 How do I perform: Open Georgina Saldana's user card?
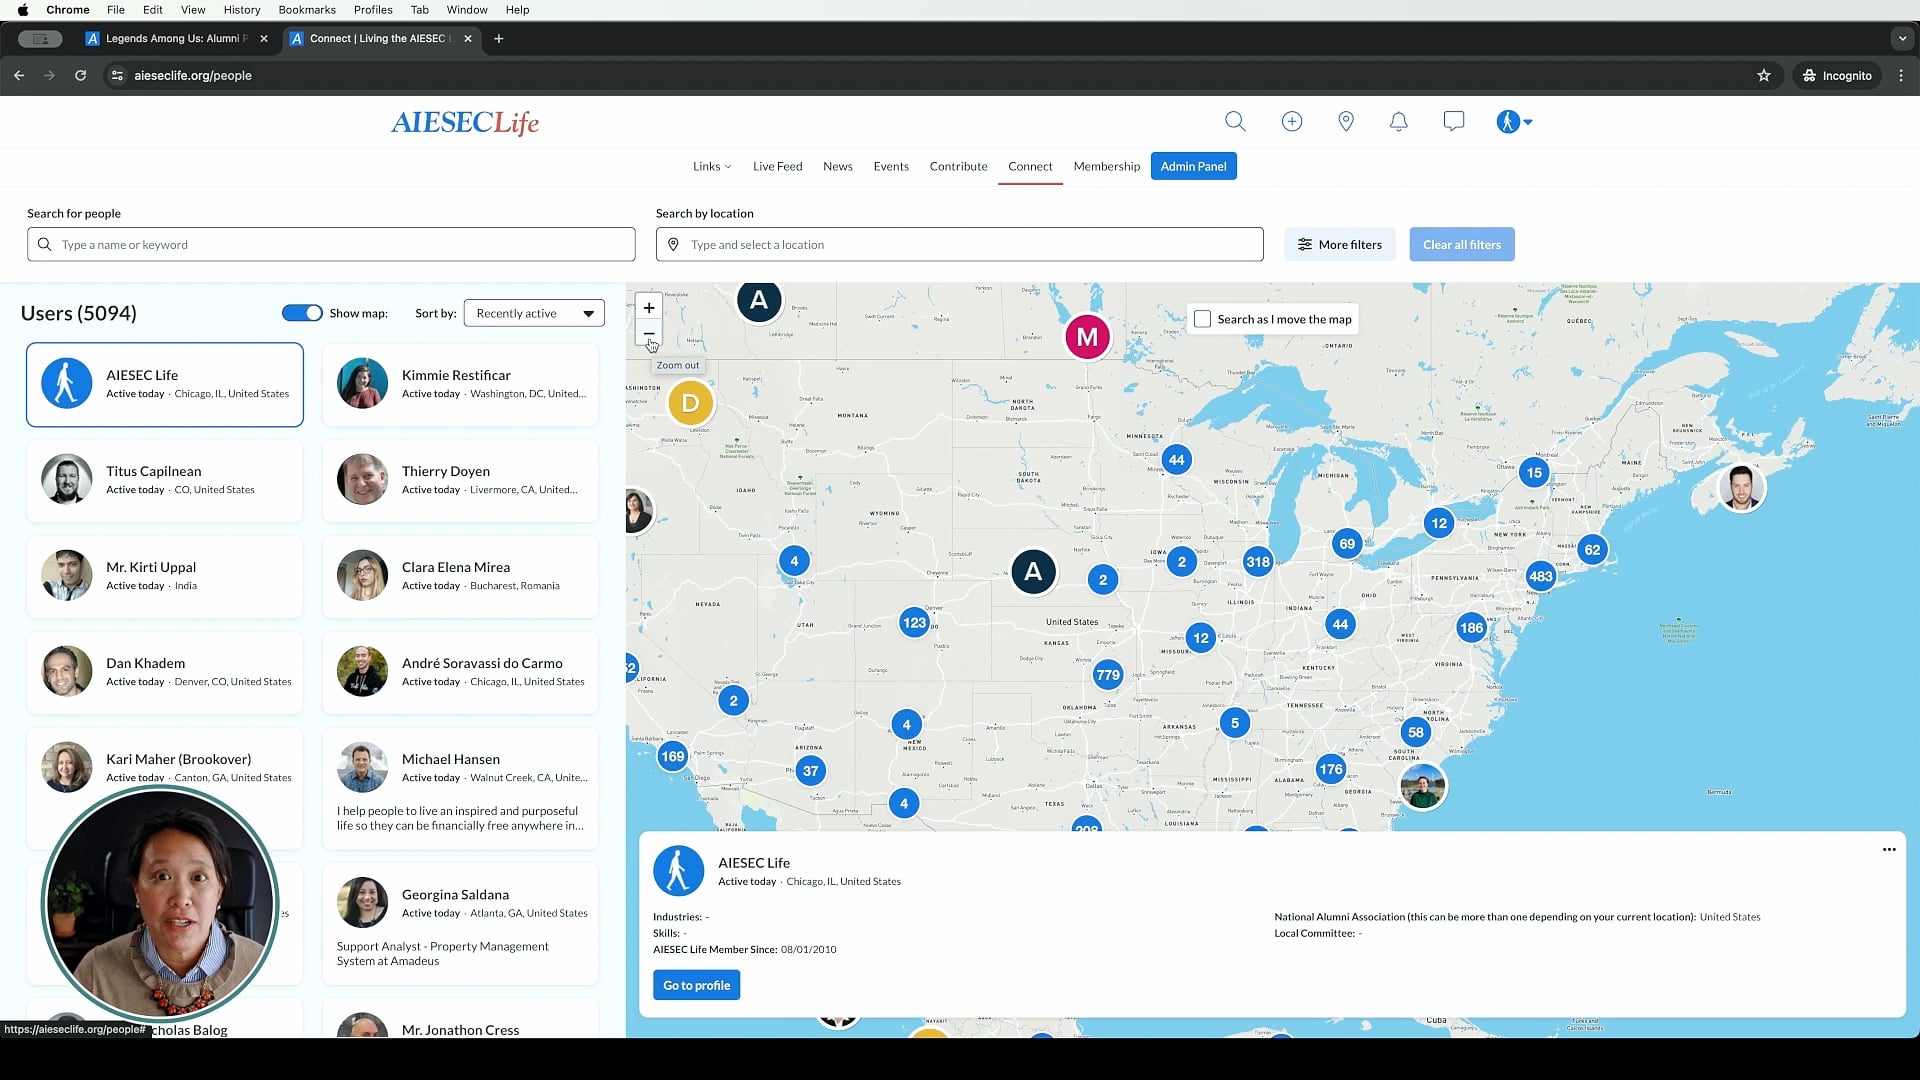click(461, 924)
